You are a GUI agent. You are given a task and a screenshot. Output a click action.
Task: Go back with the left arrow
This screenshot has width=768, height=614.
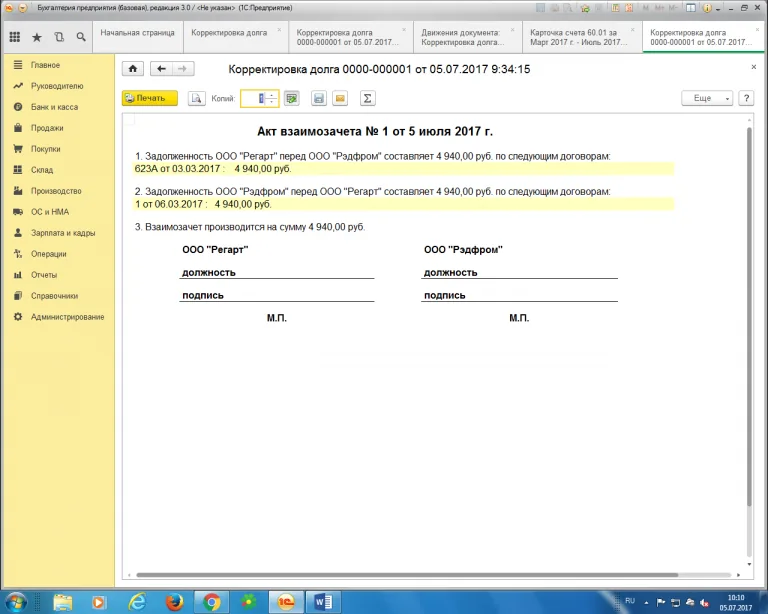point(160,69)
